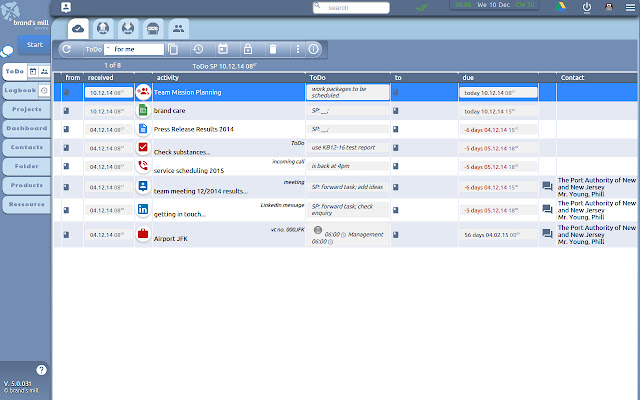The image size is (640, 400).
Task: Click due date 'today 10.12.14 08' field
Action: click(x=498, y=93)
